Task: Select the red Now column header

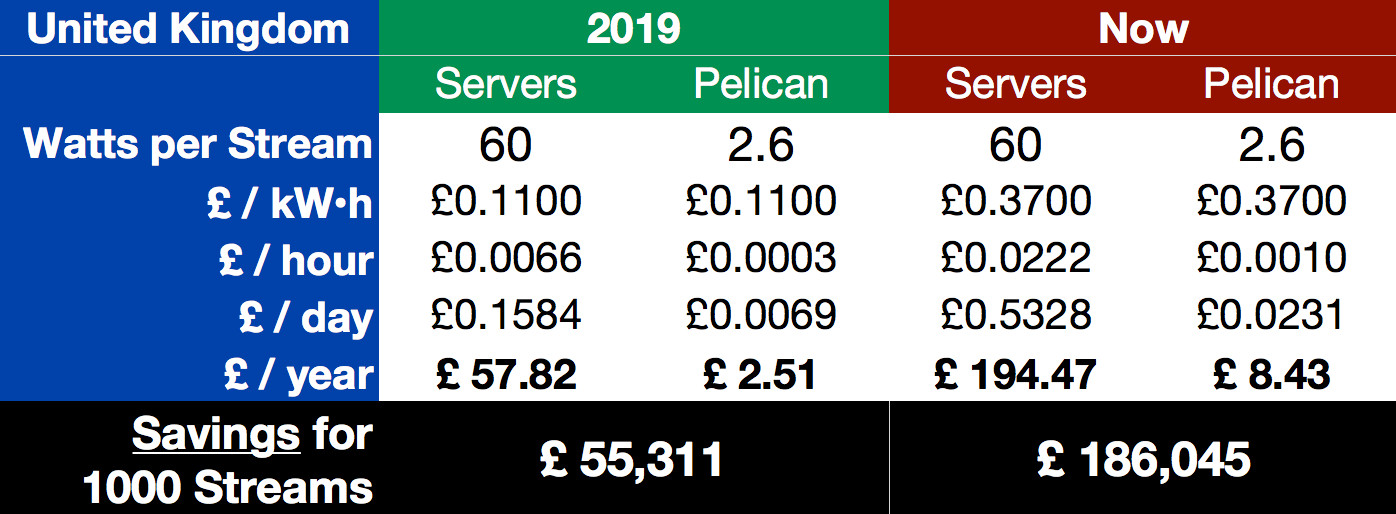Action: 1142,28
